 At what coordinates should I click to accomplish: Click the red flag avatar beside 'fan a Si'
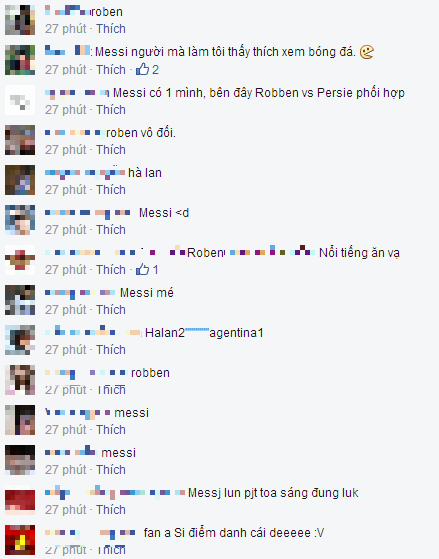pyautogui.click(x=20, y=540)
